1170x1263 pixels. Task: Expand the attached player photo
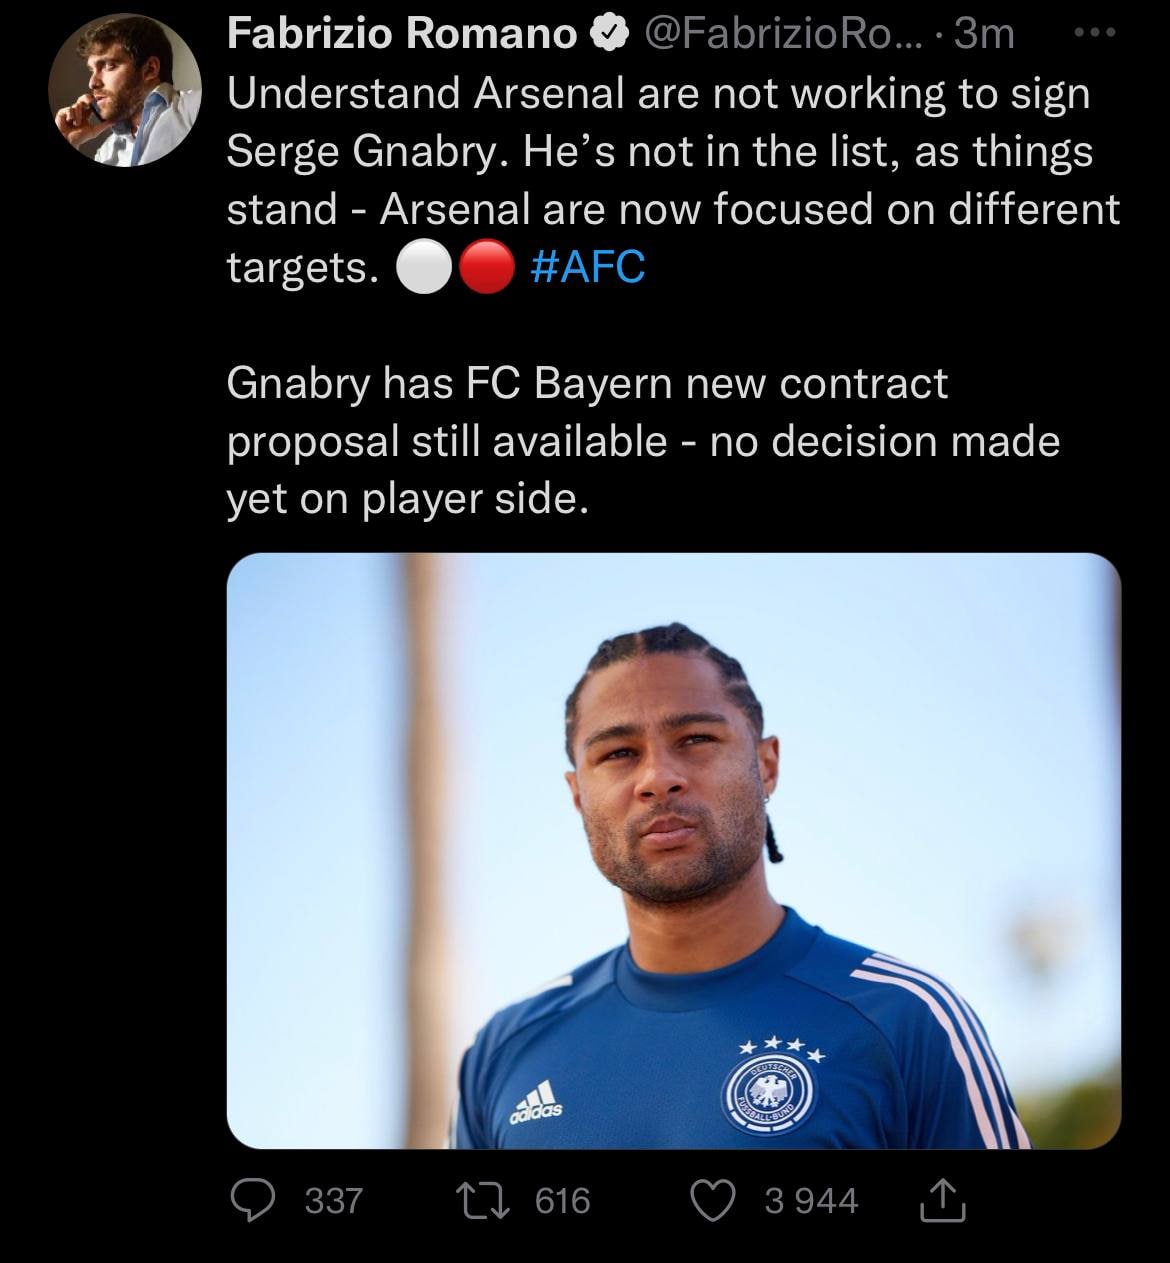click(x=673, y=850)
